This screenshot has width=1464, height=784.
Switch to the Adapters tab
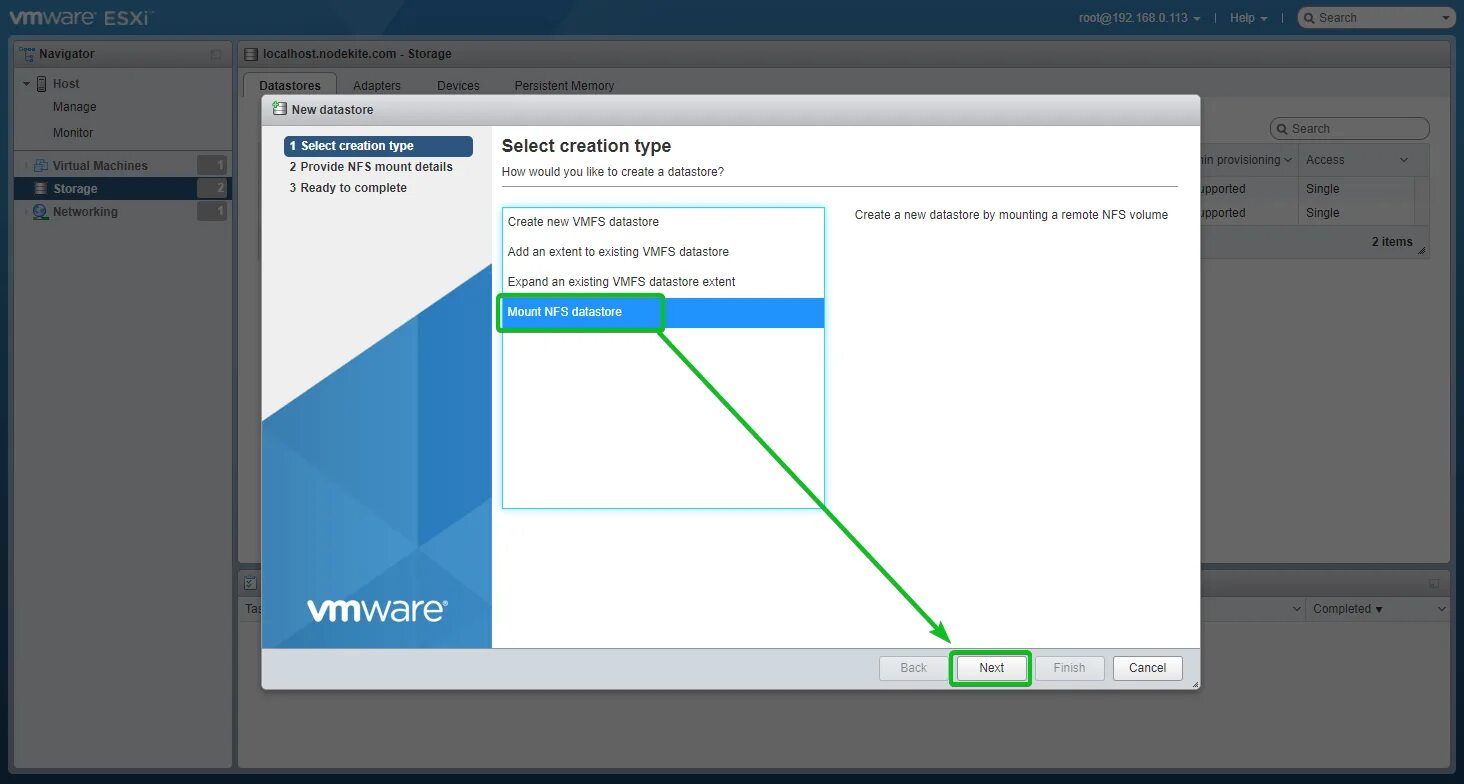tap(377, 86)
